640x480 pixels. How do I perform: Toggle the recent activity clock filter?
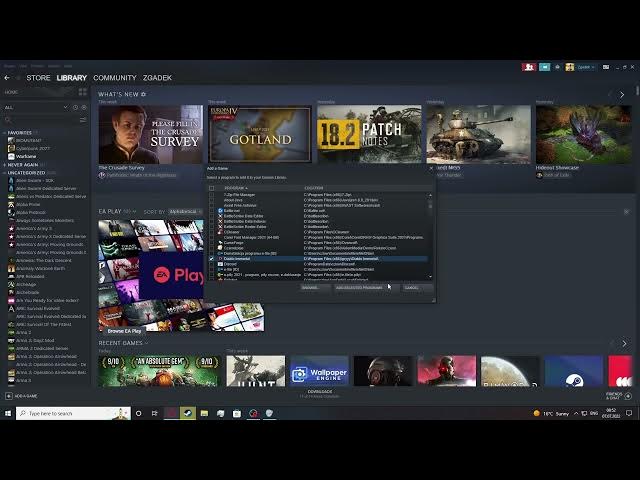click(76, 107)
